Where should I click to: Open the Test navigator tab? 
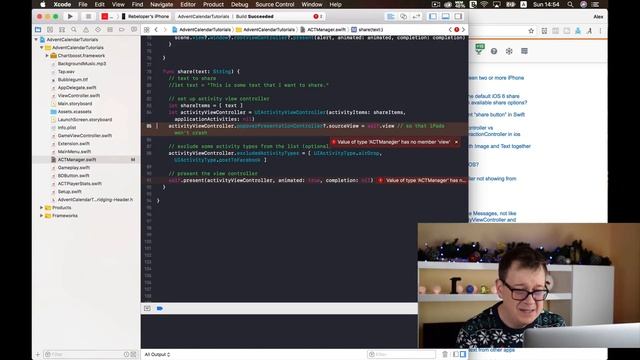point(98,29)
